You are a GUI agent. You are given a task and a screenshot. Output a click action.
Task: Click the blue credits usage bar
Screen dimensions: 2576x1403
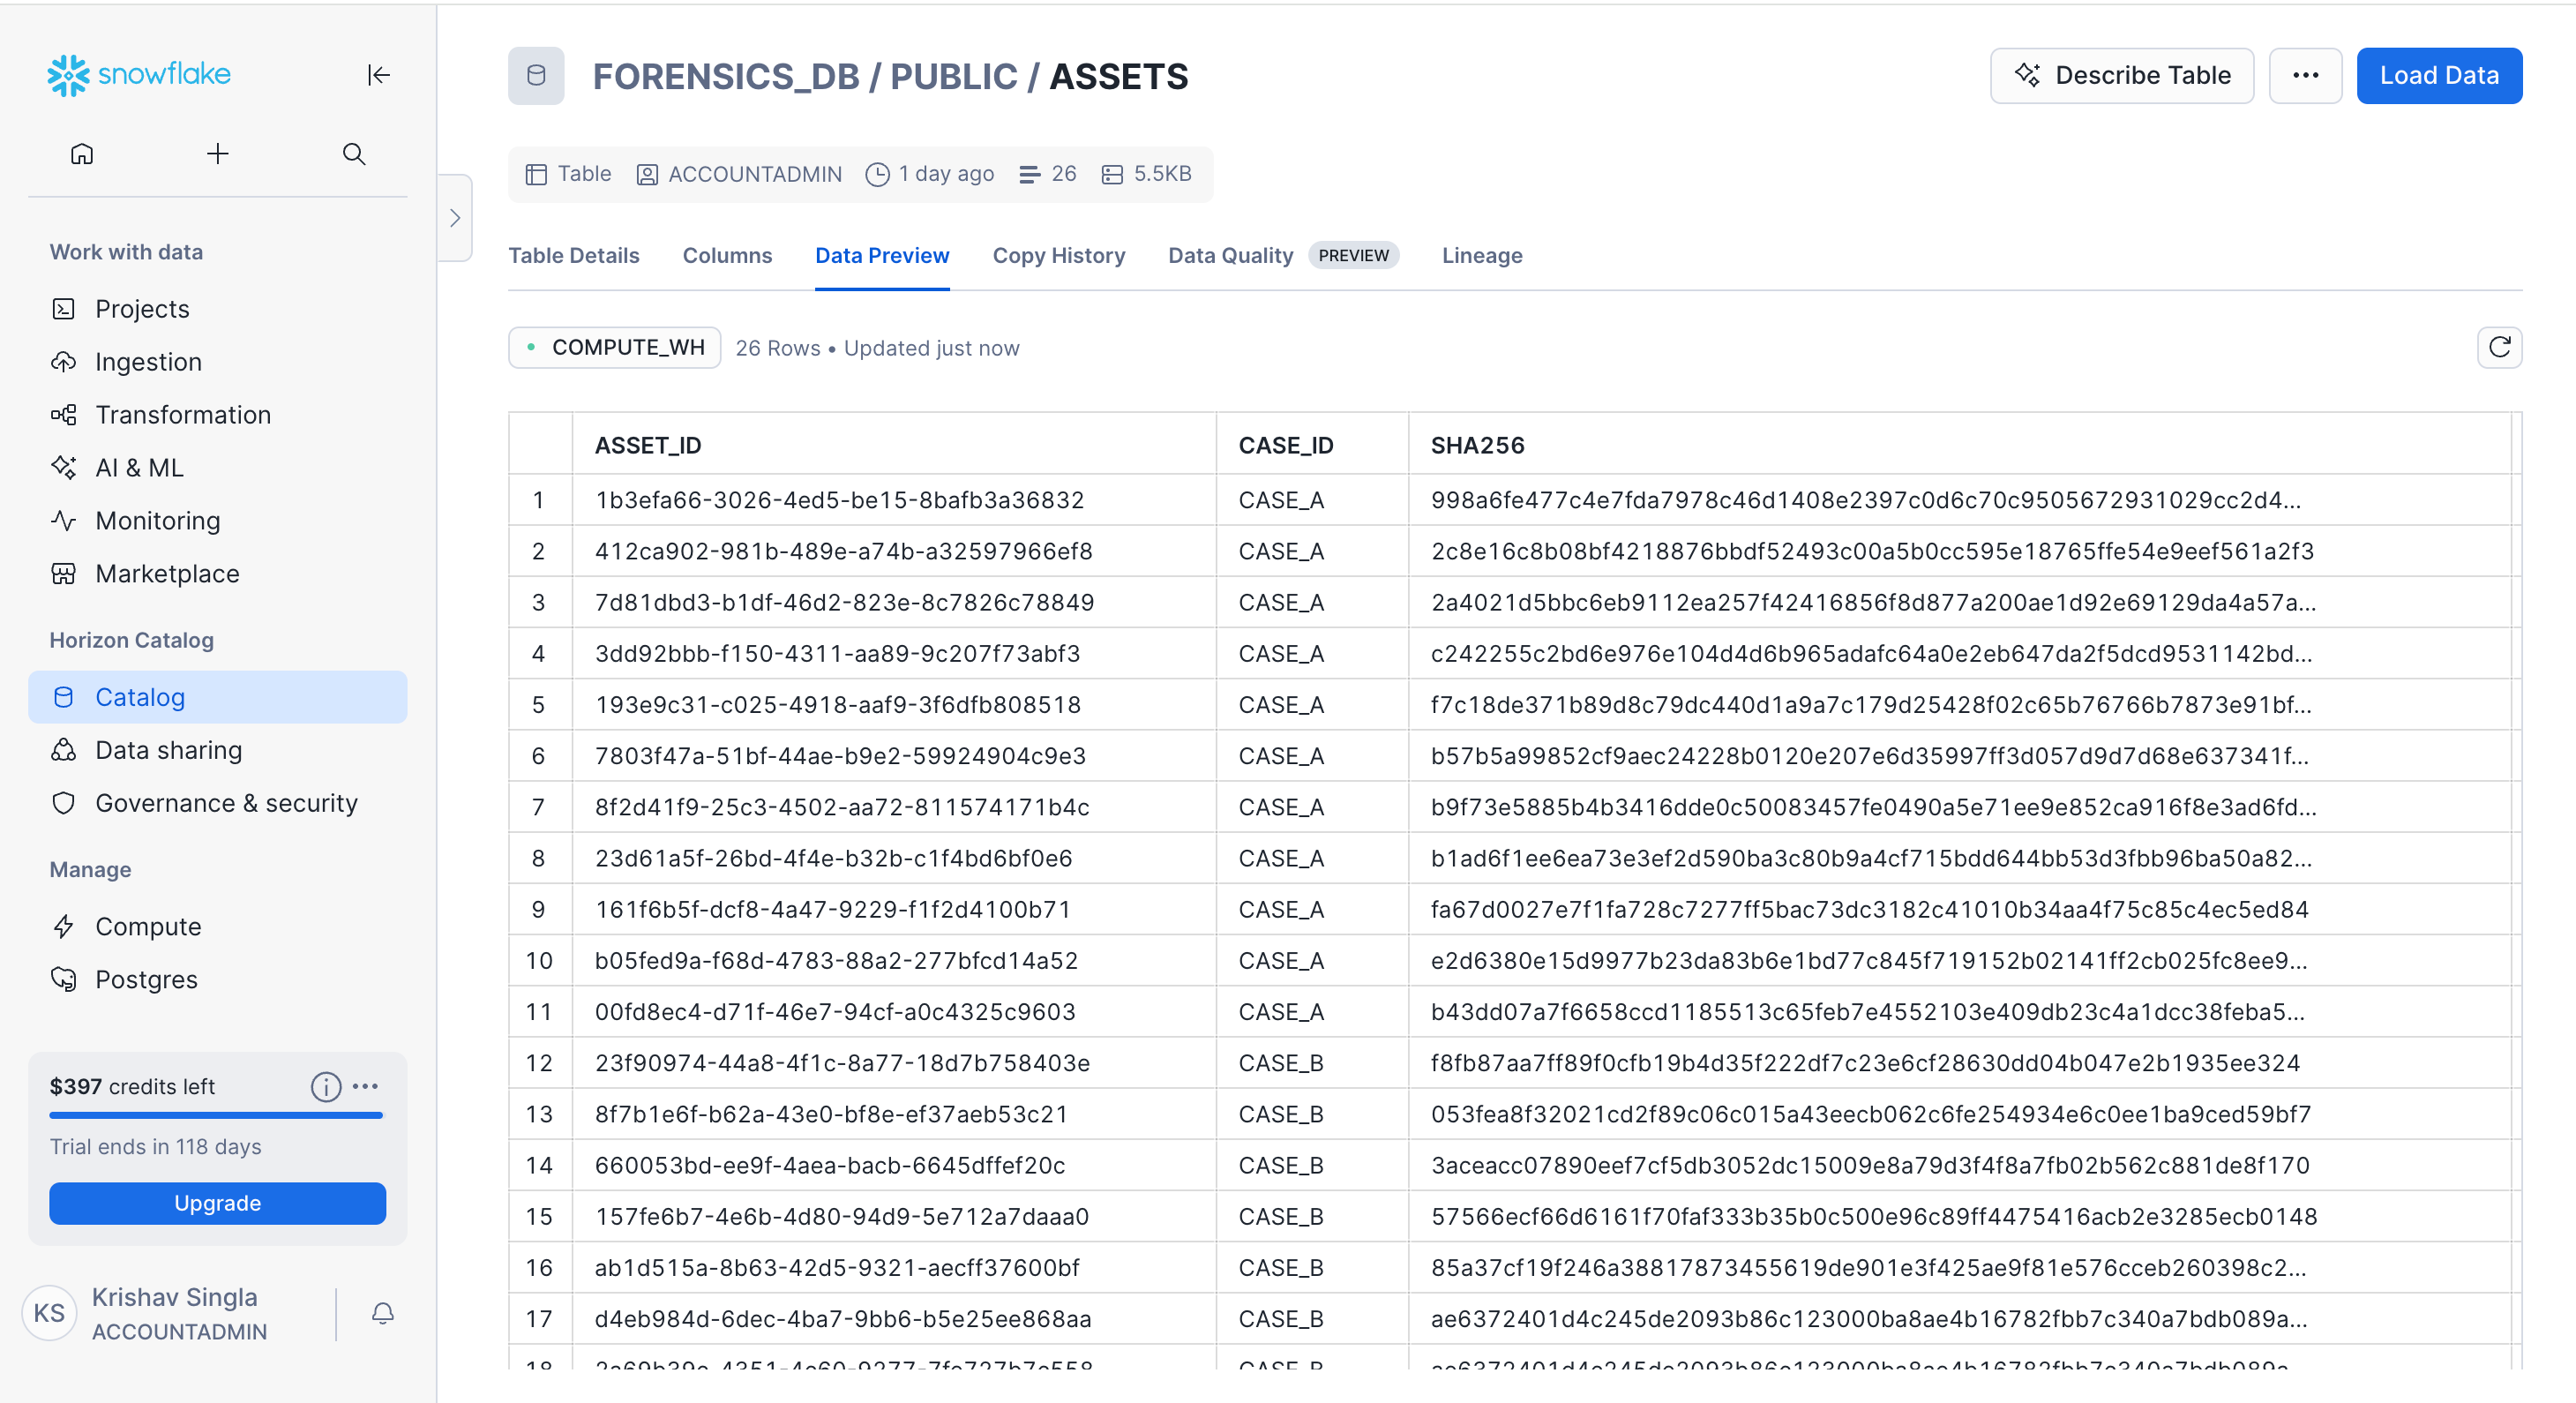click(x=216, y=1115)
